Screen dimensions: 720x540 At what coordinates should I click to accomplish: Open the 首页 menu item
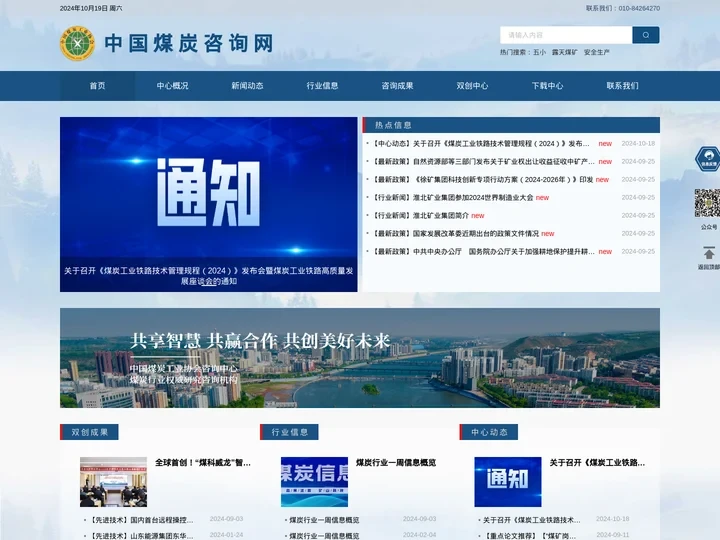pos(97,86)
